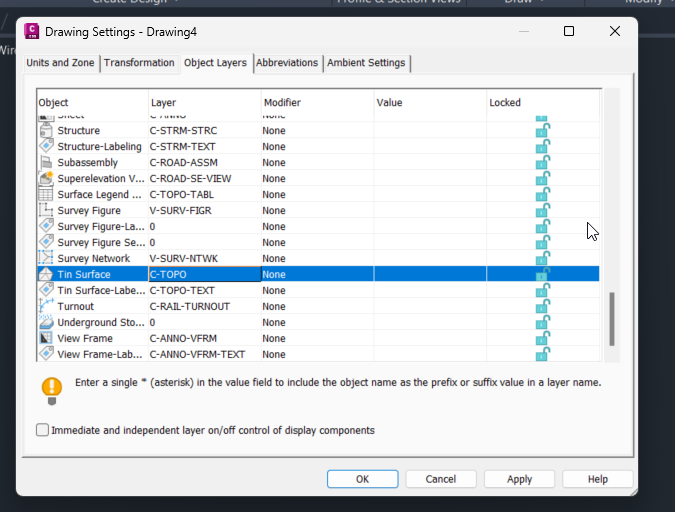The image size is (675, 512).
Task: Click the Subassembly object icon
Action: [46, 163]
